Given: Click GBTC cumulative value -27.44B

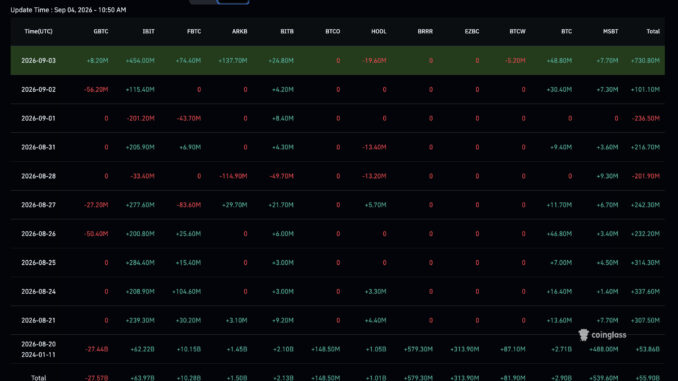Looking at the screenshot, I should (96, 349).
